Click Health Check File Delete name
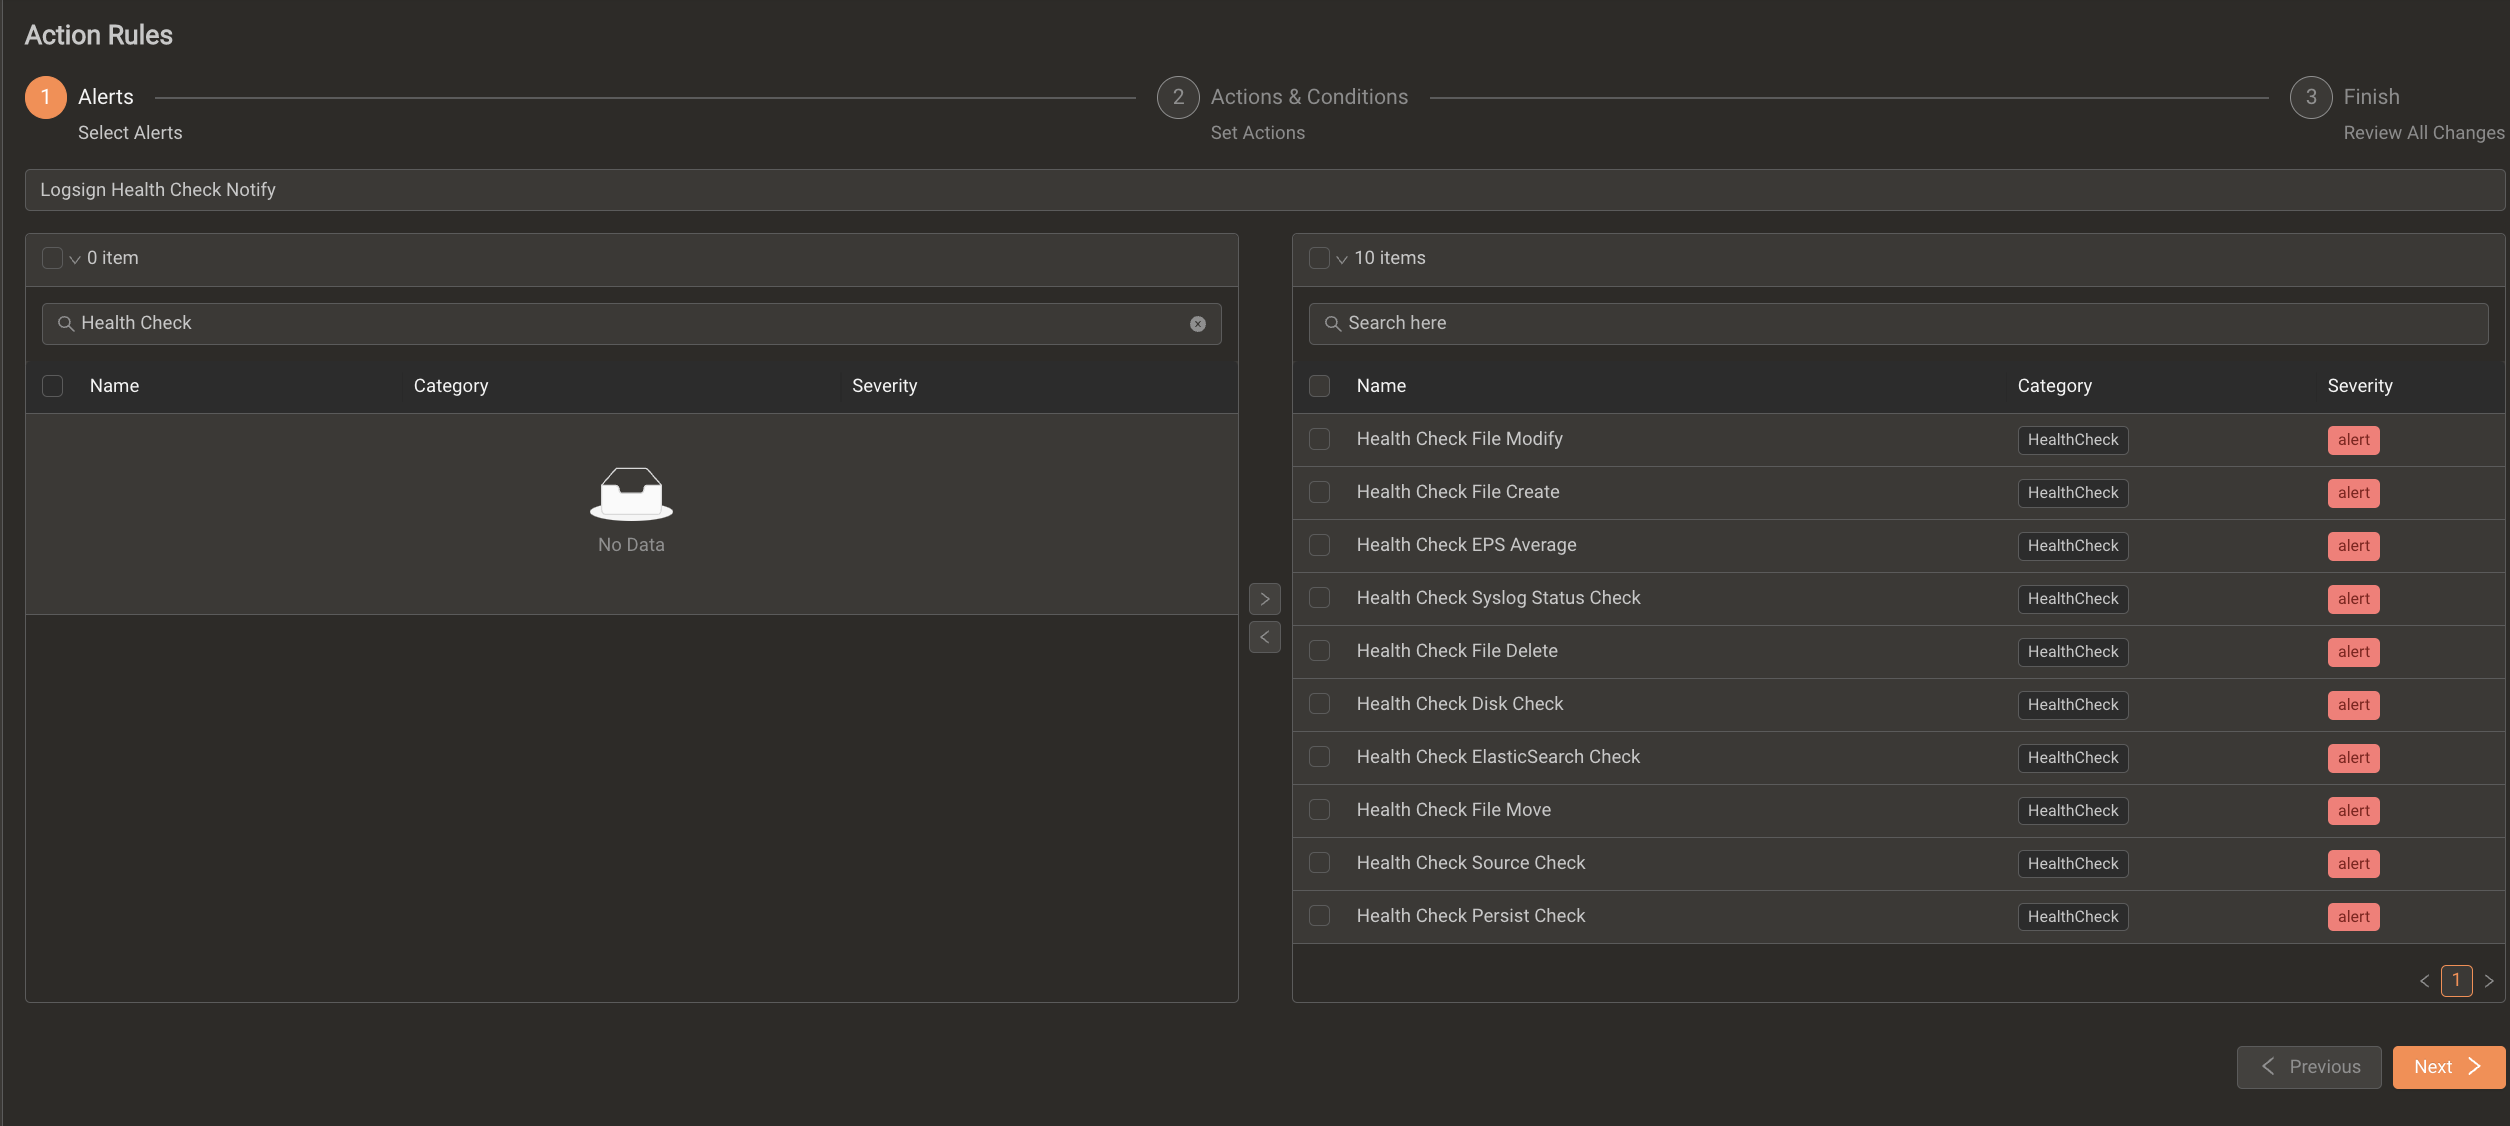 pos(1457,651)
